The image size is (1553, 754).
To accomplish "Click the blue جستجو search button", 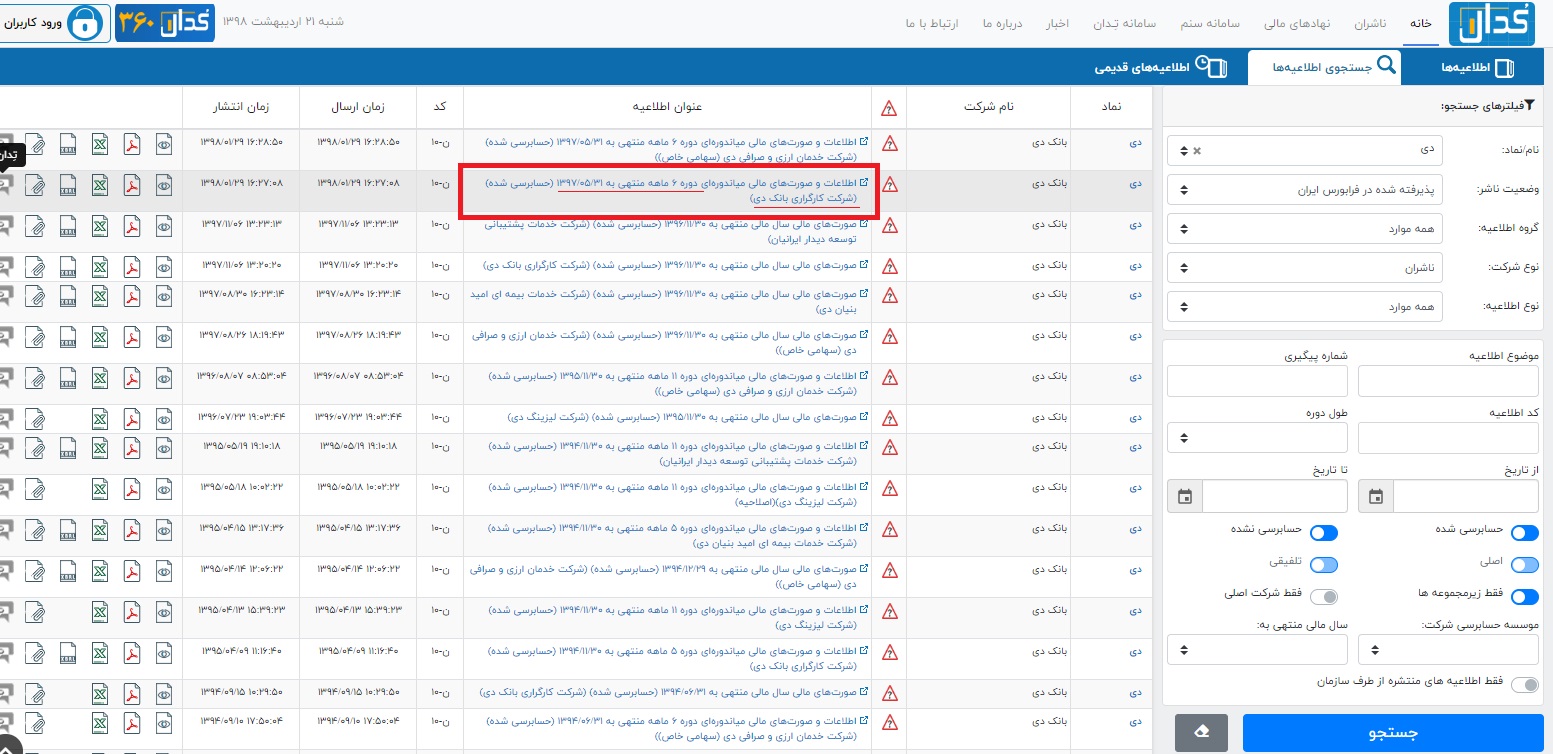I will [x=1392, y=733].
